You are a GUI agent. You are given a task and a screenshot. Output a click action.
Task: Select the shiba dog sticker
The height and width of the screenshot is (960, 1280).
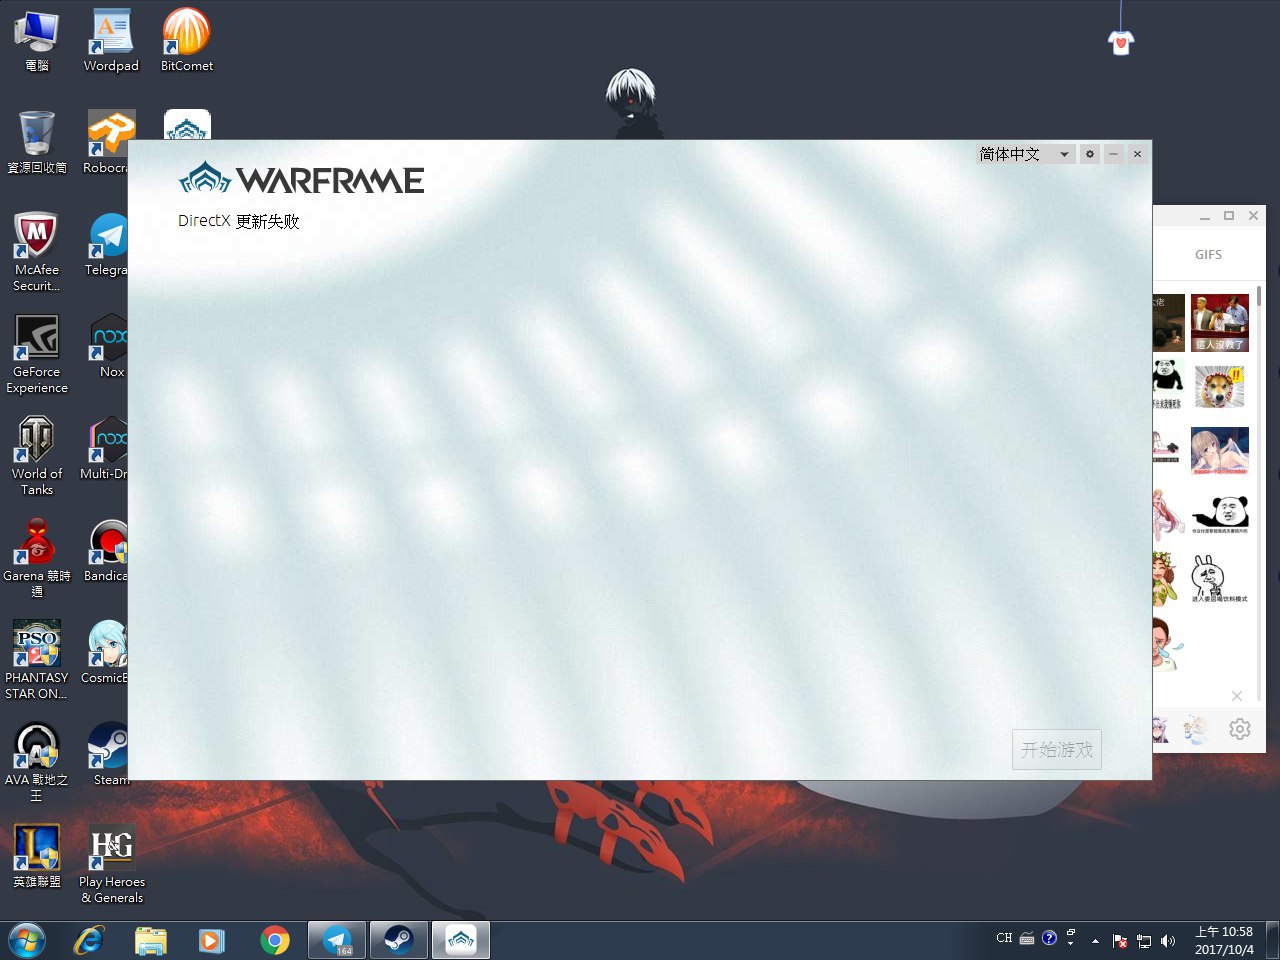pos(1220,386)
